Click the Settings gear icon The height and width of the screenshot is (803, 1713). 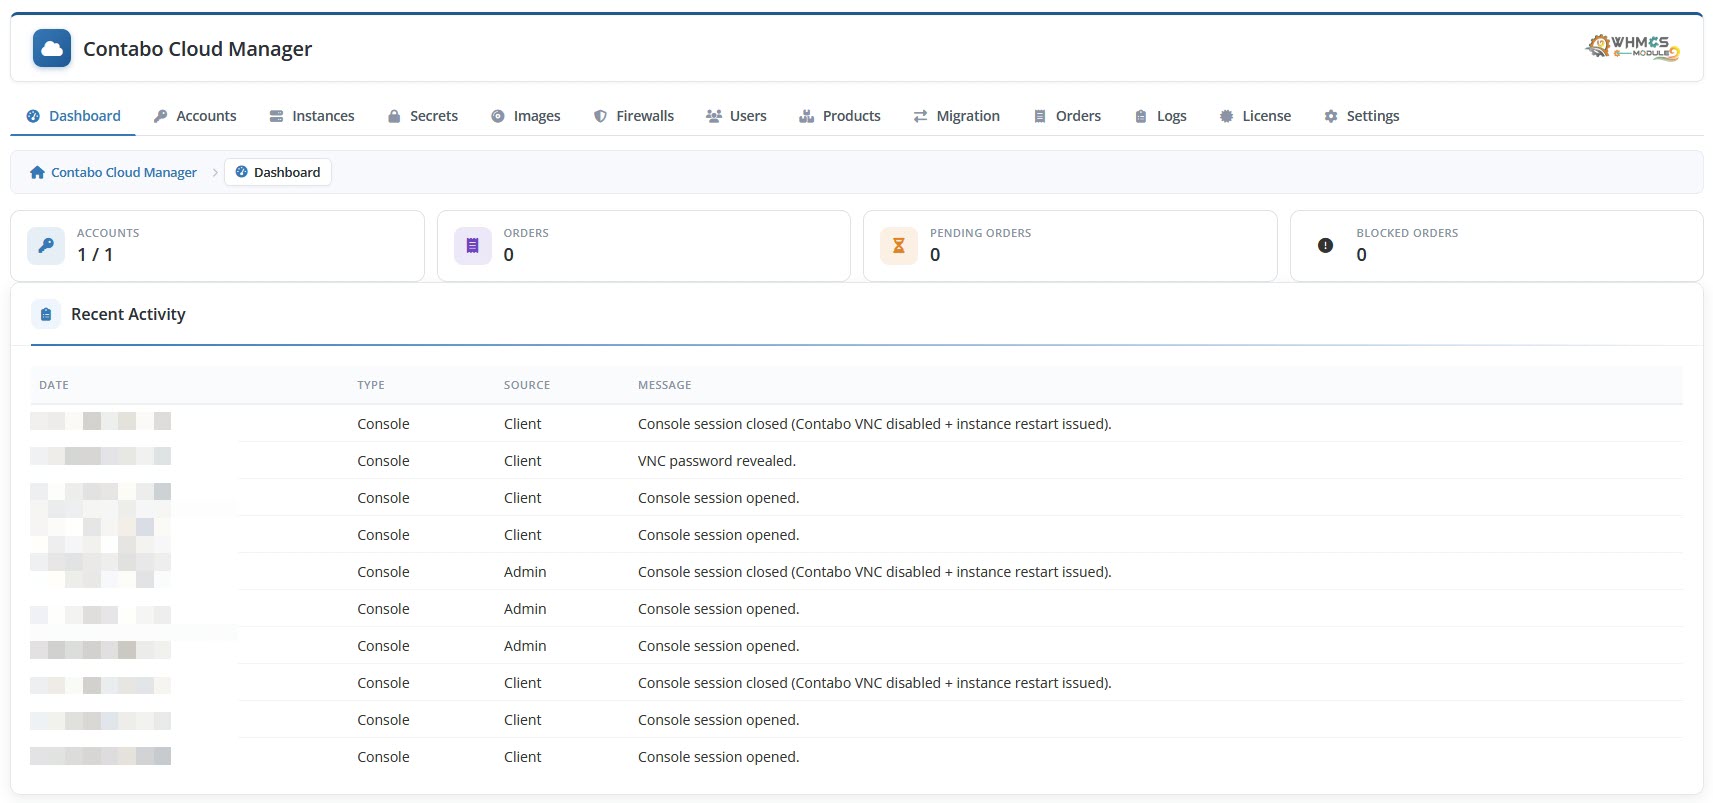coord(1331,116)
